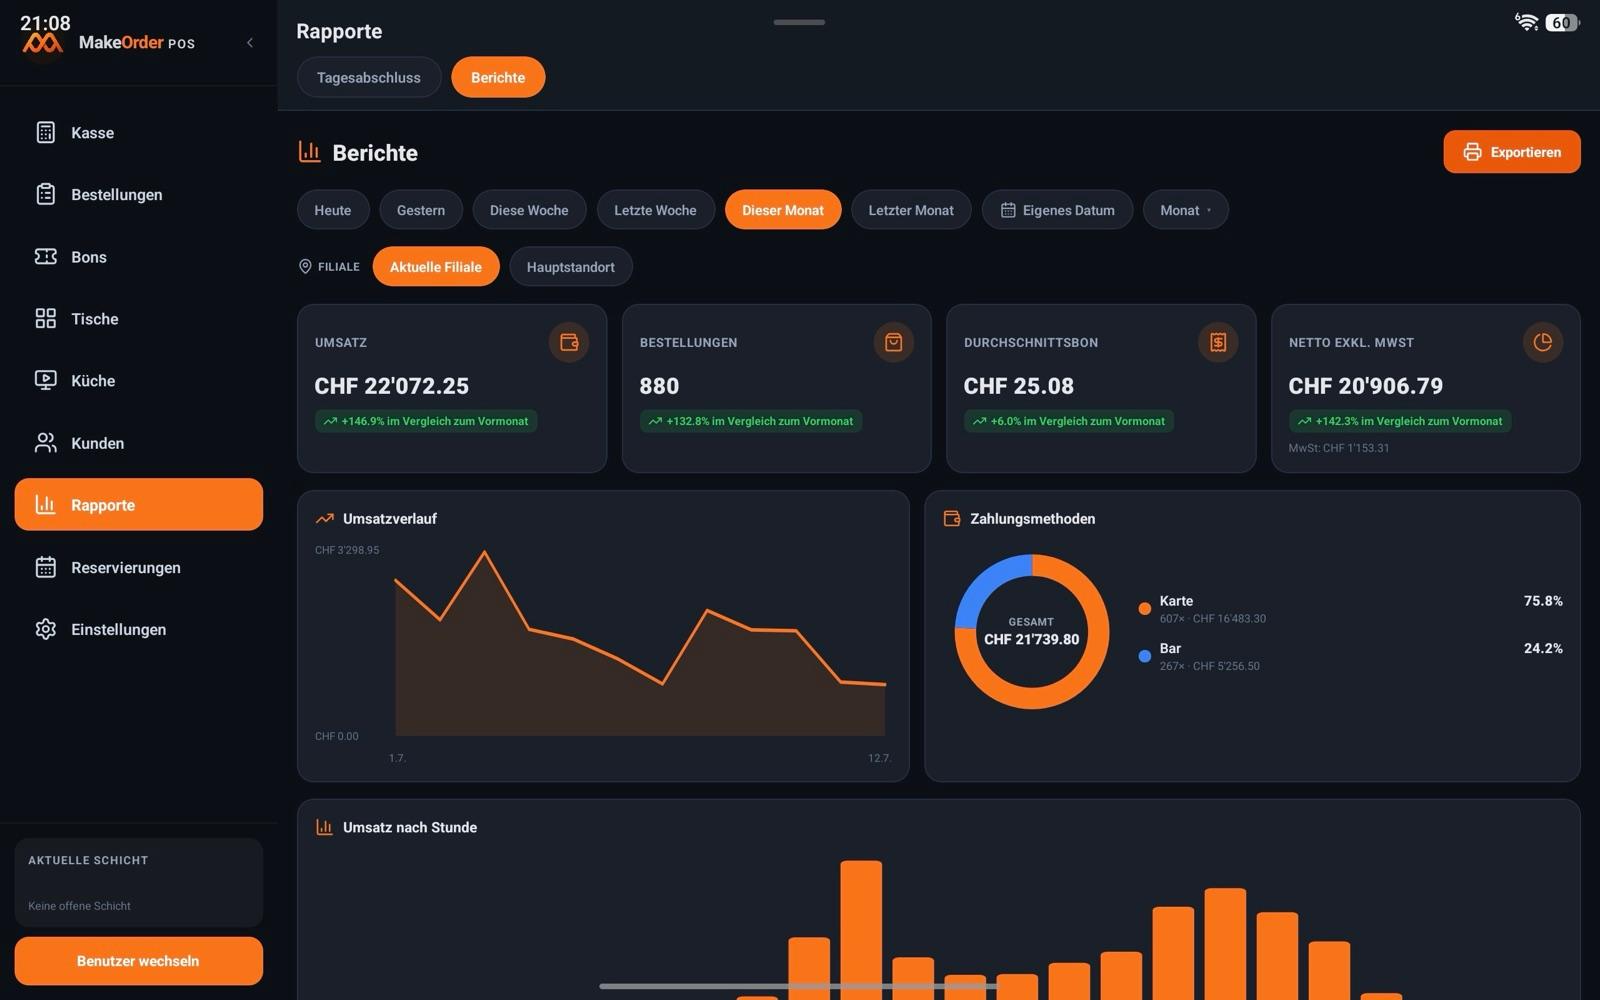Click the Umsatzverlauf trend icon
This screenshot has height=1000, width=1600.
(325, 518)
